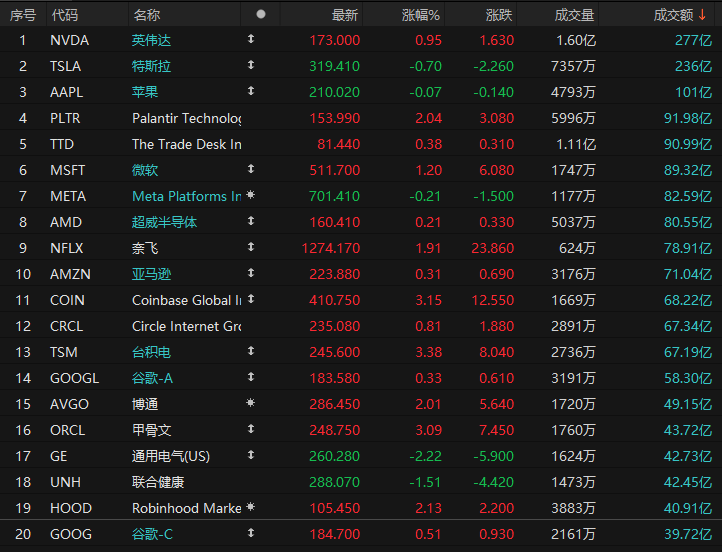Select 博通 name cell
The width and height of the screenshot is (722, 552).
(x=145, y=404)
